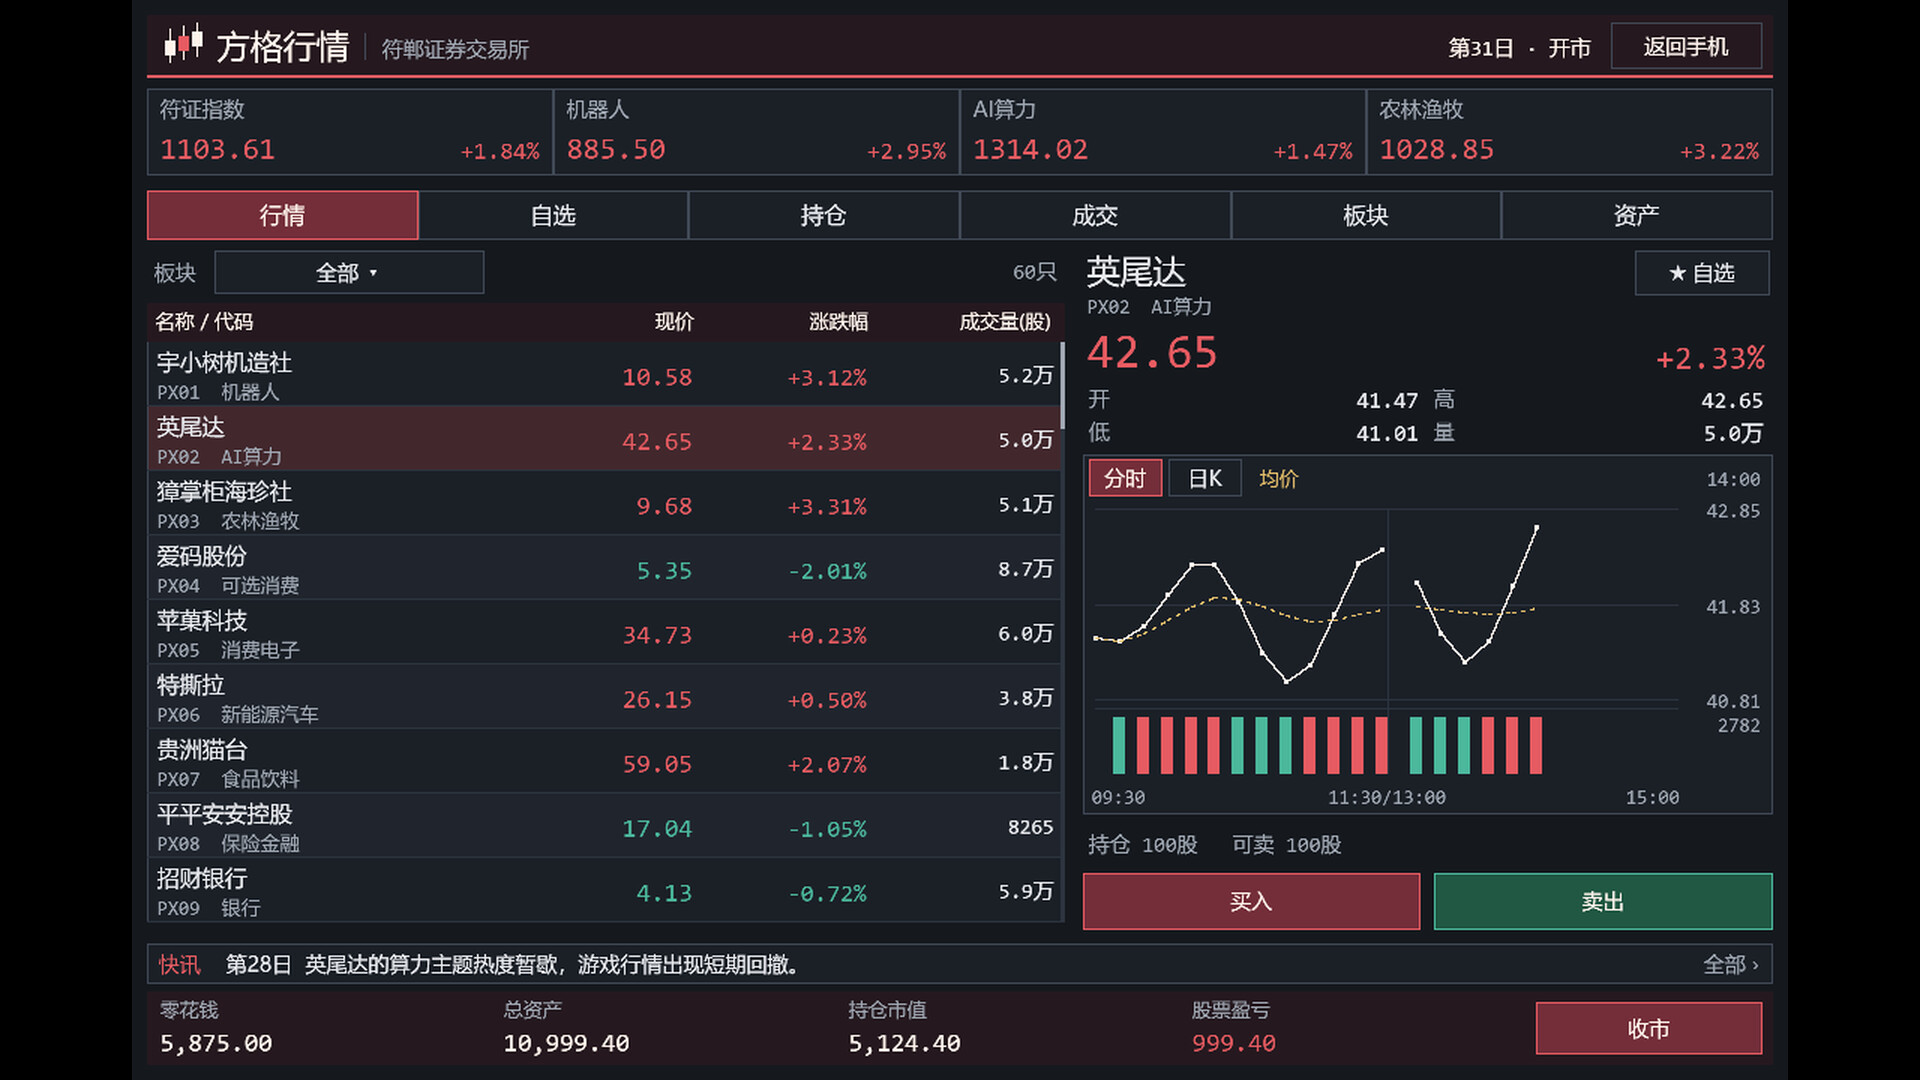Select the 宇小树机造社 stock row
Screen dimensions: 1920x1080
(604, 375)
